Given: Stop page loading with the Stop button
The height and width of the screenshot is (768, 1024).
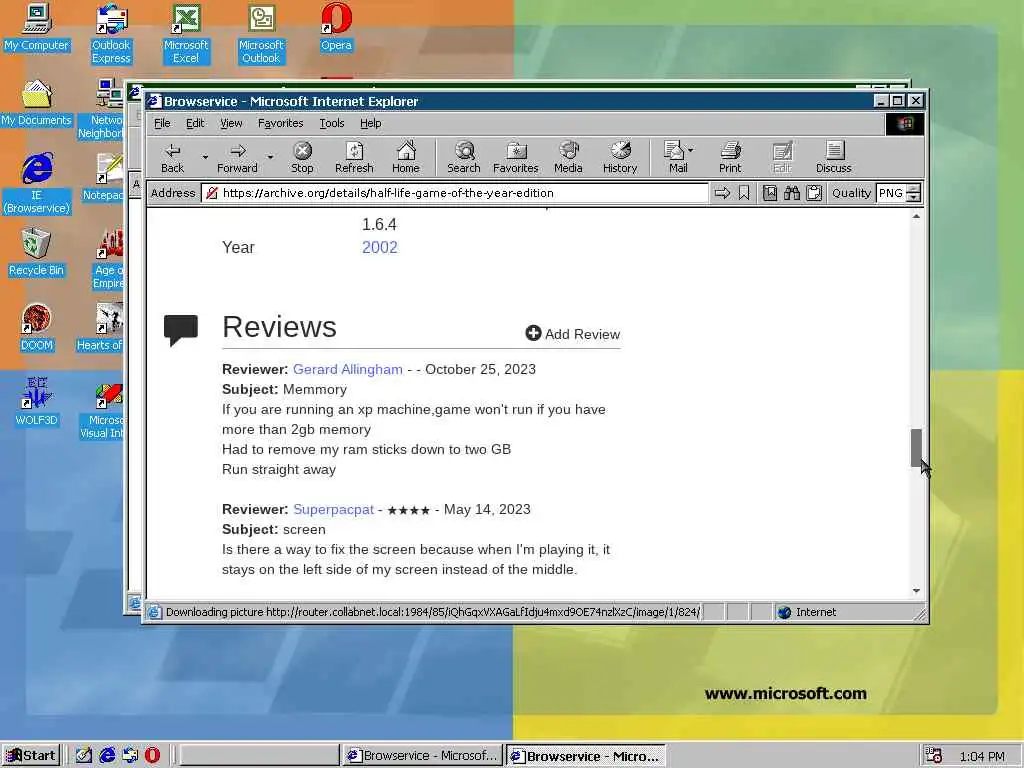Looking at the screenshot, I should [x=302, y=158].
